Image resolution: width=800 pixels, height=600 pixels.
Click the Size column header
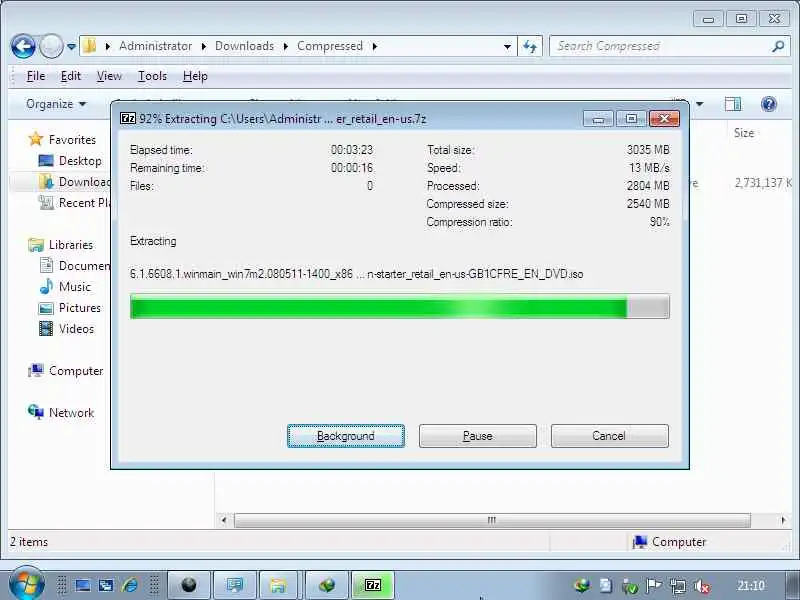pyautogui.click(x=744, y=133)
